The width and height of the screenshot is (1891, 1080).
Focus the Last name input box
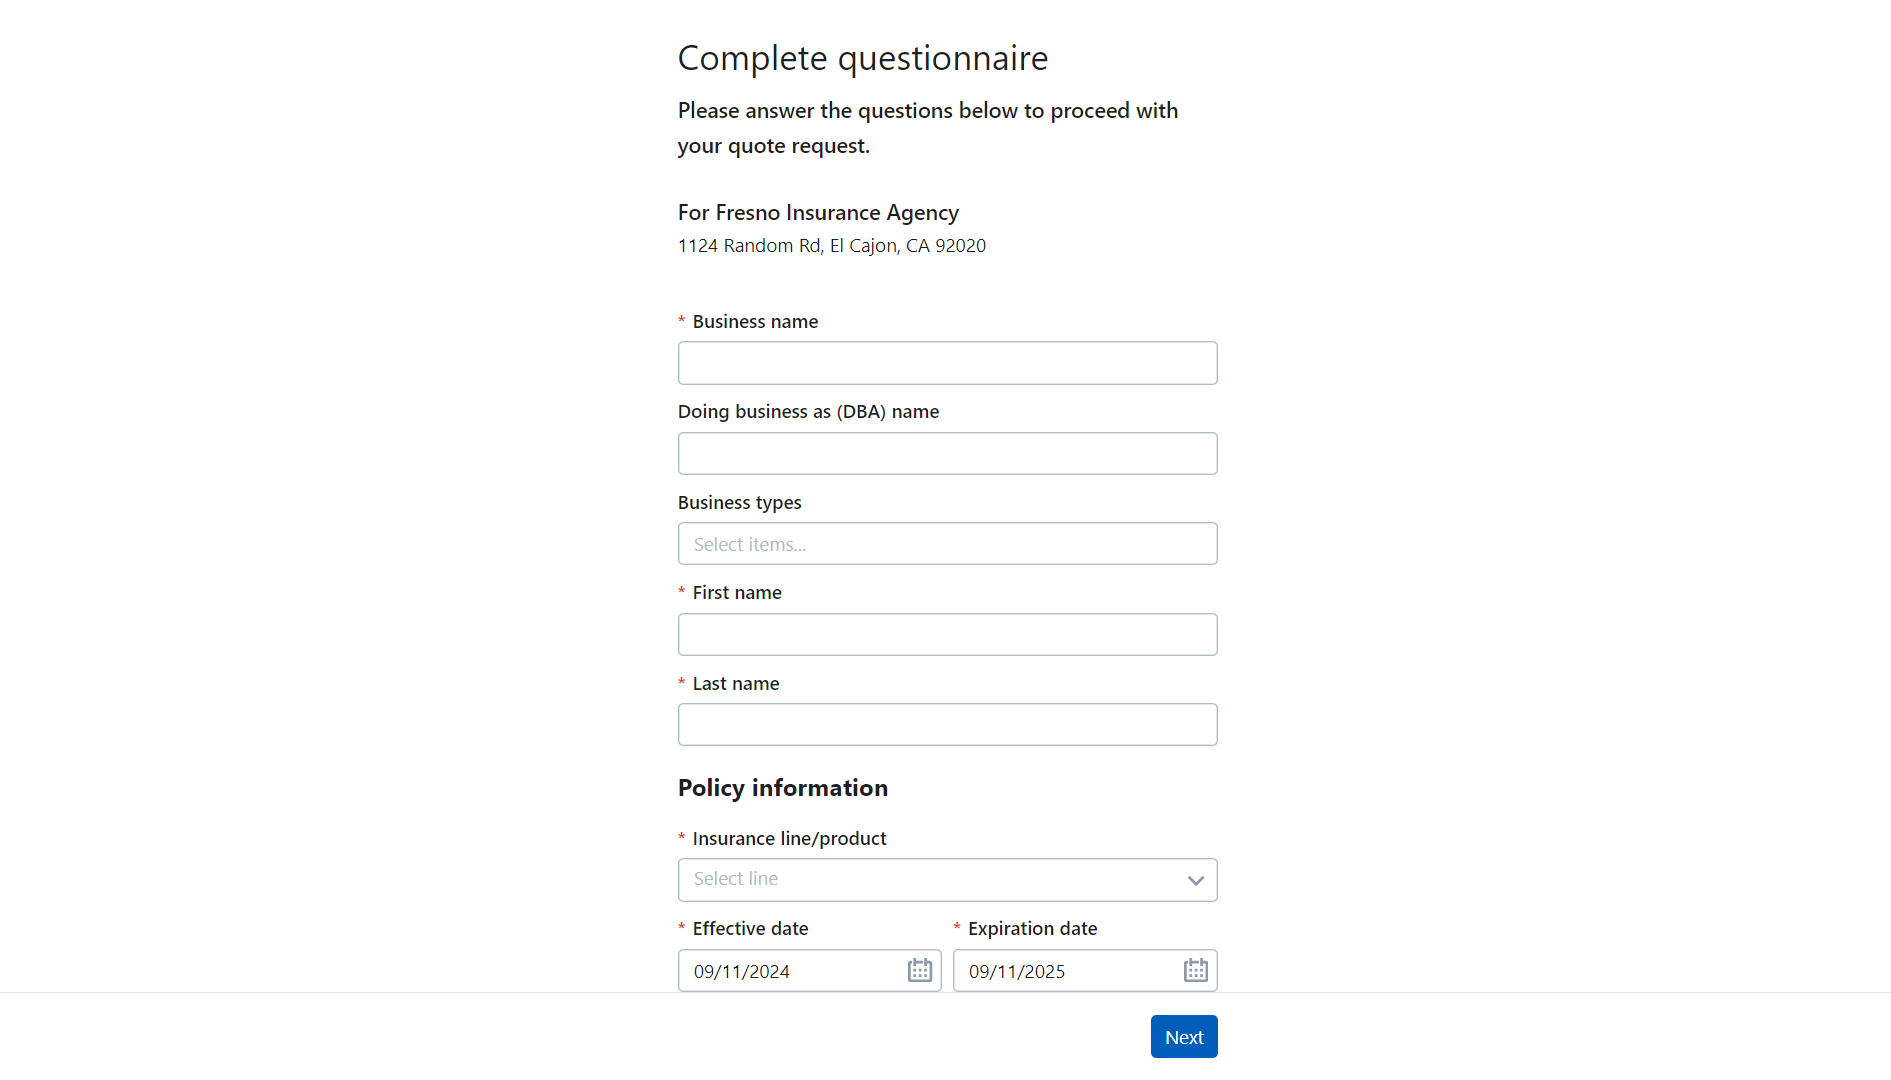coord(947,724)
